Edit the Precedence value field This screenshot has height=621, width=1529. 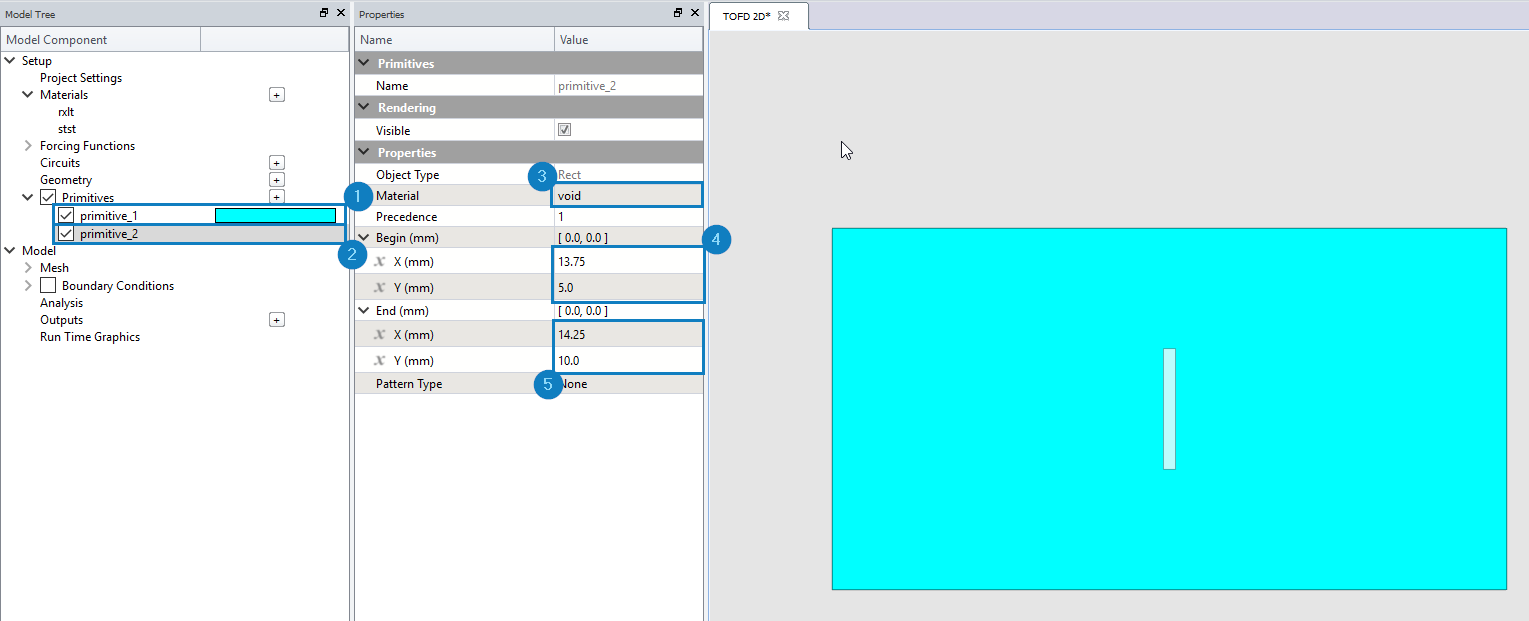coord(628,217)
